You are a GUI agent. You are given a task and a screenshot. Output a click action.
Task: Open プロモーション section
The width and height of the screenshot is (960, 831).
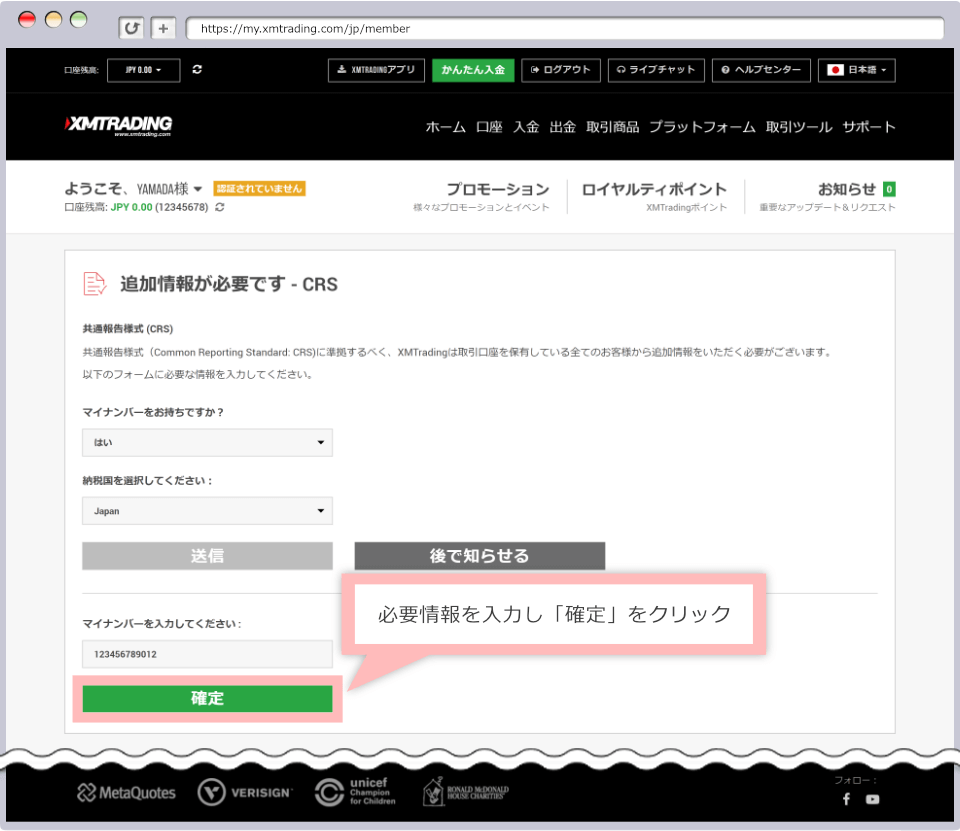tap(481, 196)
